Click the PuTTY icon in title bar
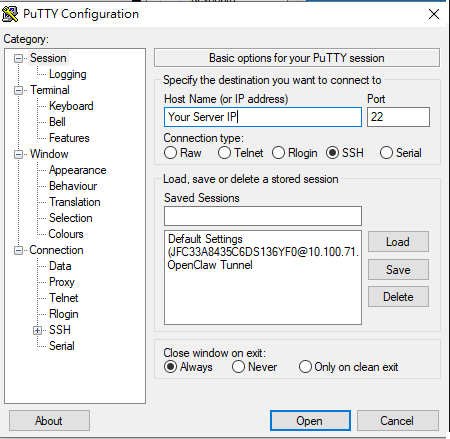Viewport: 450px width, 439px height. click(10, 14)
